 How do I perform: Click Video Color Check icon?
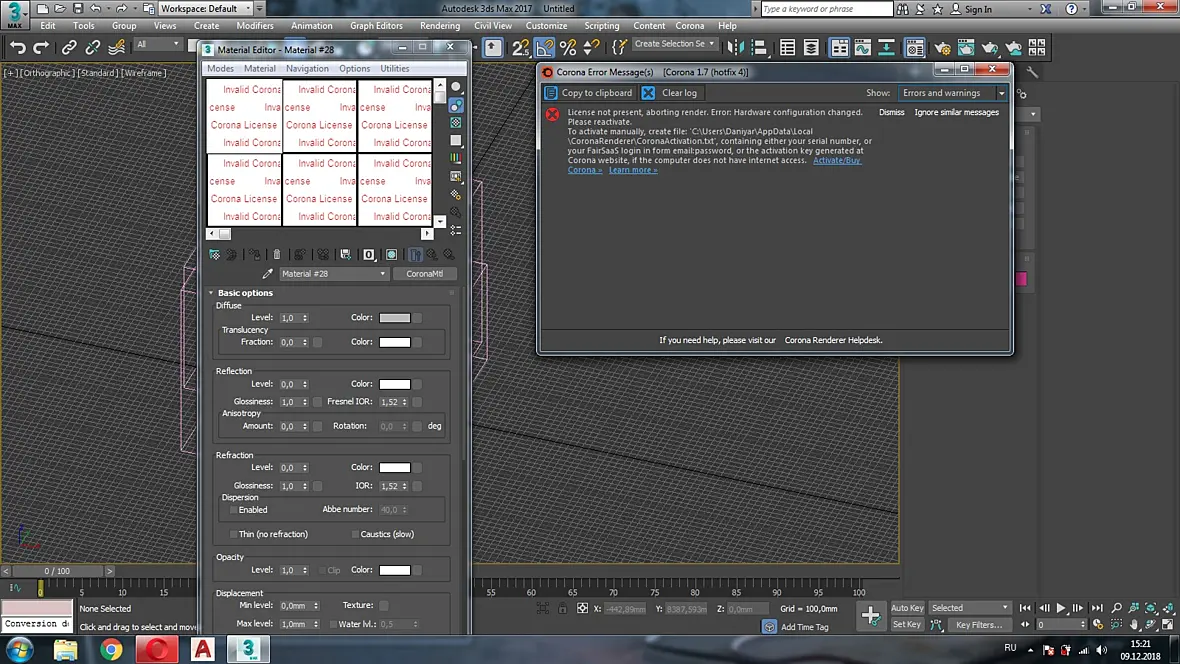tap(456, 158)
